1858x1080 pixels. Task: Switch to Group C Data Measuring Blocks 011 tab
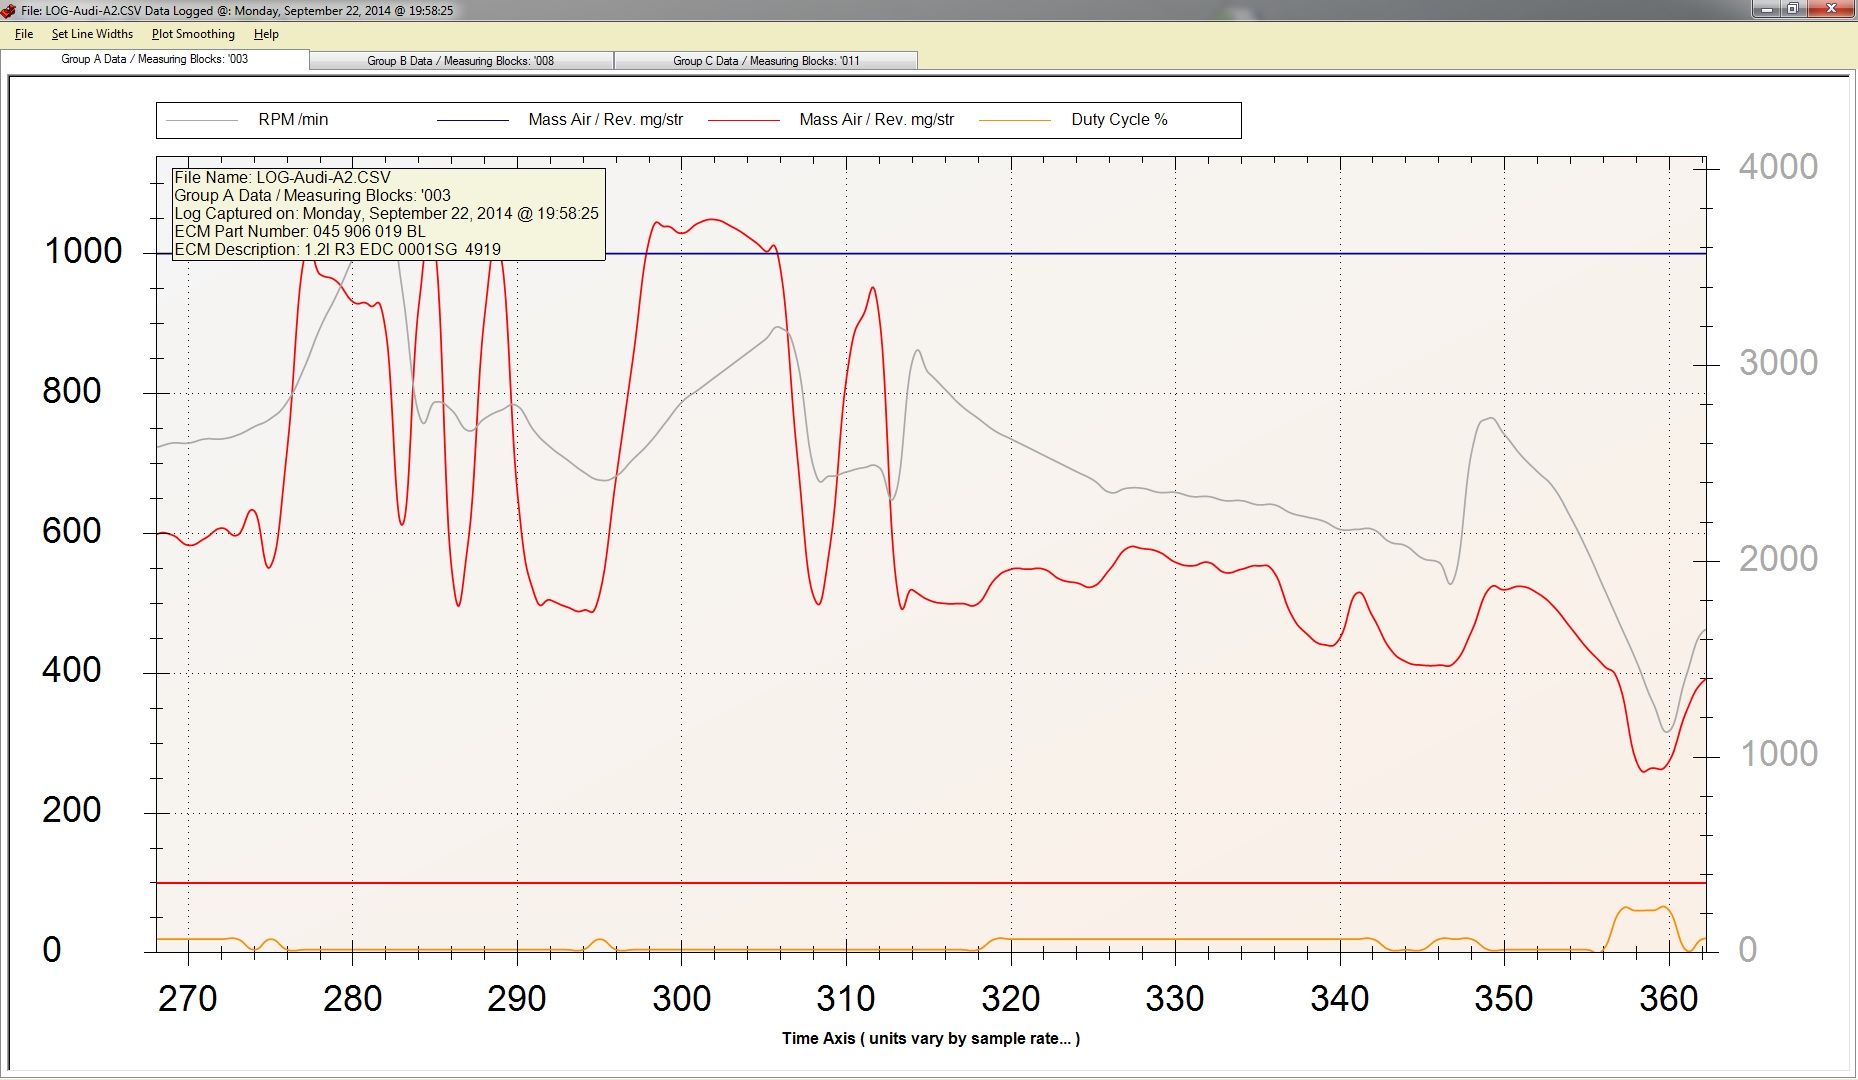click(x=766, y=61)
